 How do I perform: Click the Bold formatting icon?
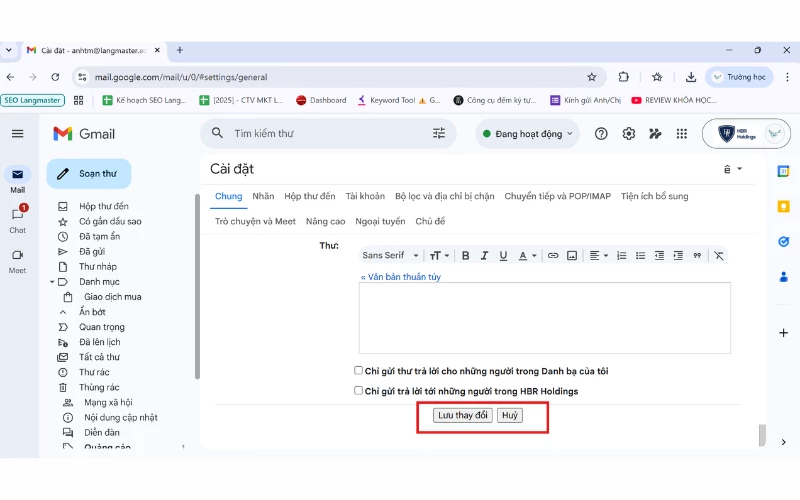click(465, 256)
